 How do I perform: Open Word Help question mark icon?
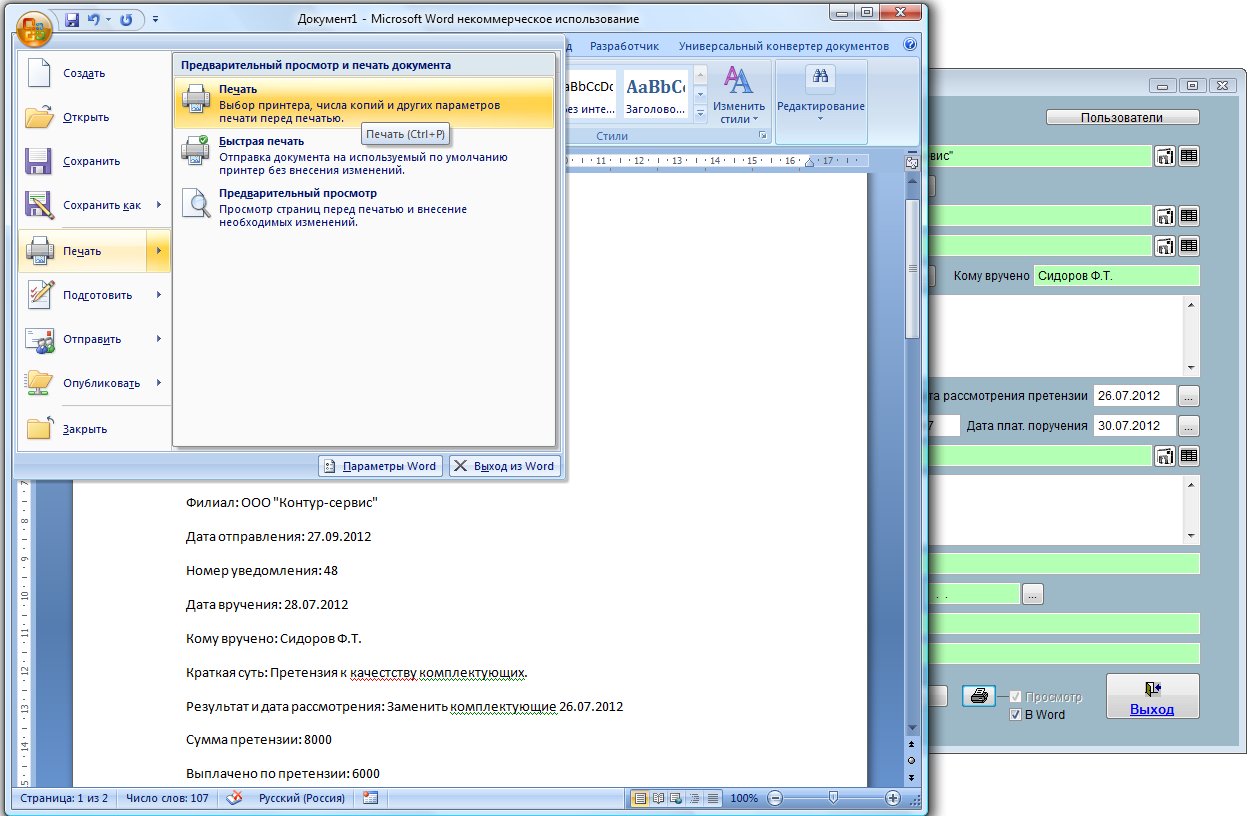click(910, 46)
